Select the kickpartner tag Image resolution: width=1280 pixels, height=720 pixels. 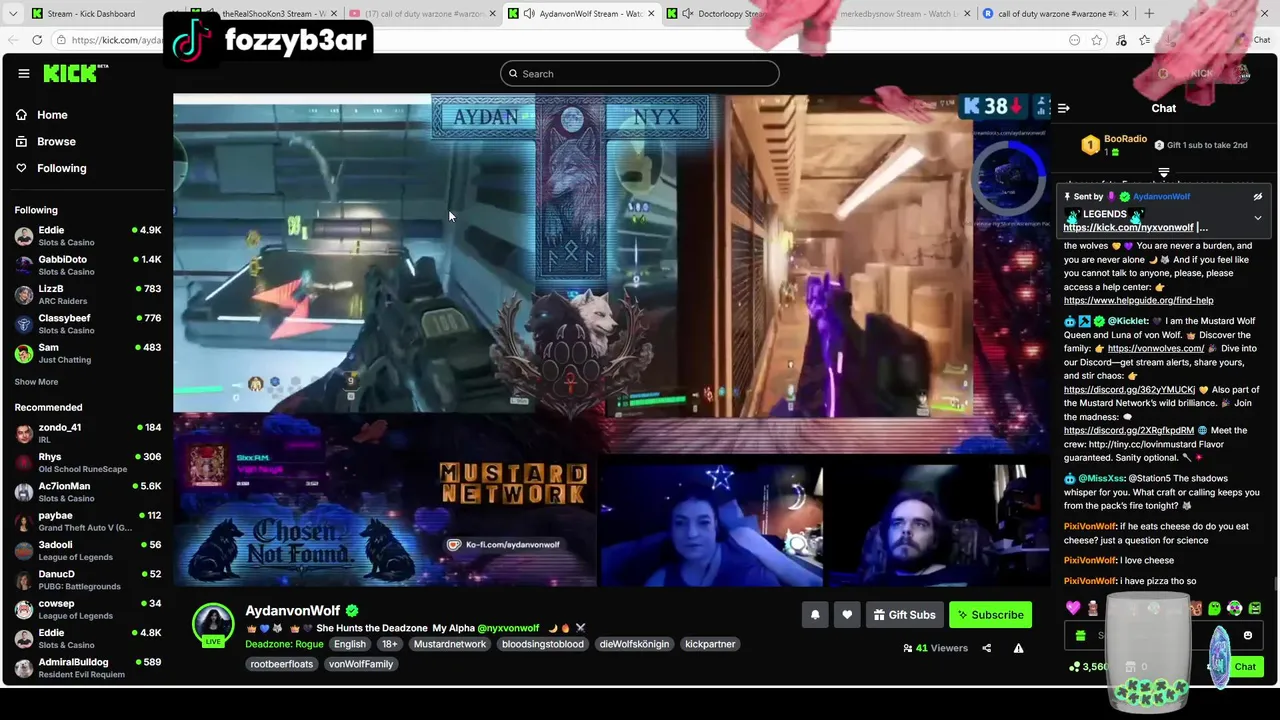pos(710,644)
